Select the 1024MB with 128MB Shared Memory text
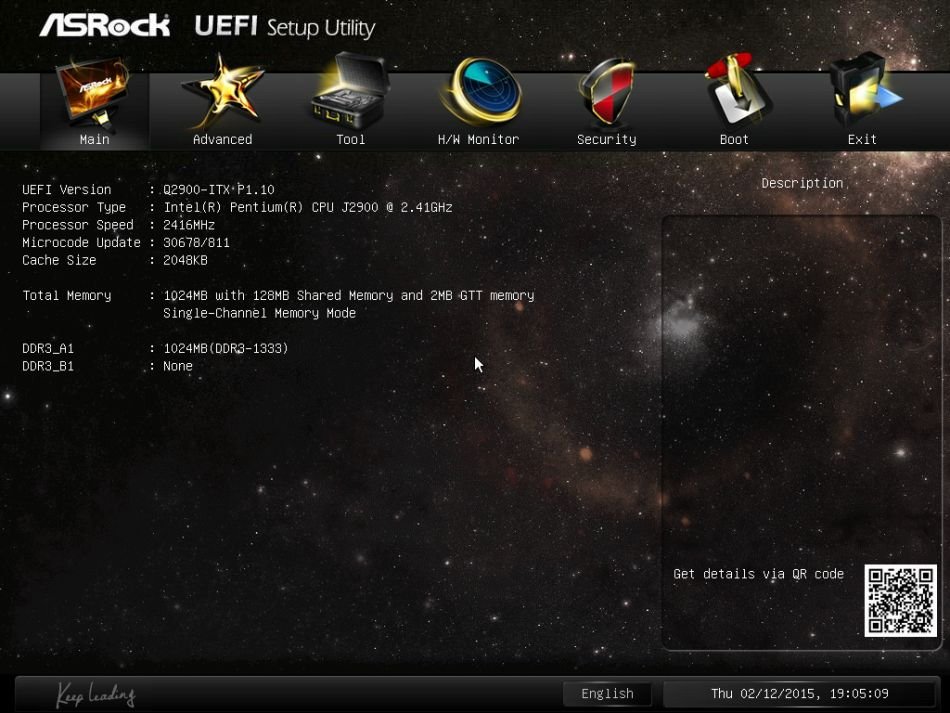This screenshot has width=950, height=713. [348, 296]
